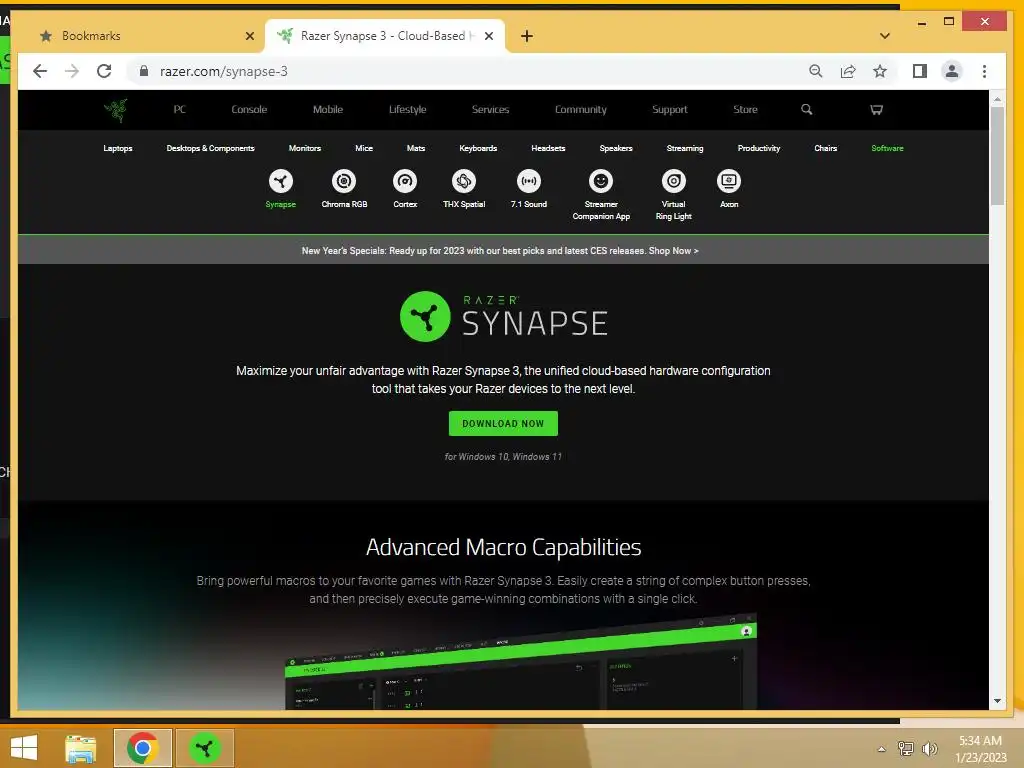Click the browser forward arrow
The image size is (1024, 768).
tap(72, 71)
